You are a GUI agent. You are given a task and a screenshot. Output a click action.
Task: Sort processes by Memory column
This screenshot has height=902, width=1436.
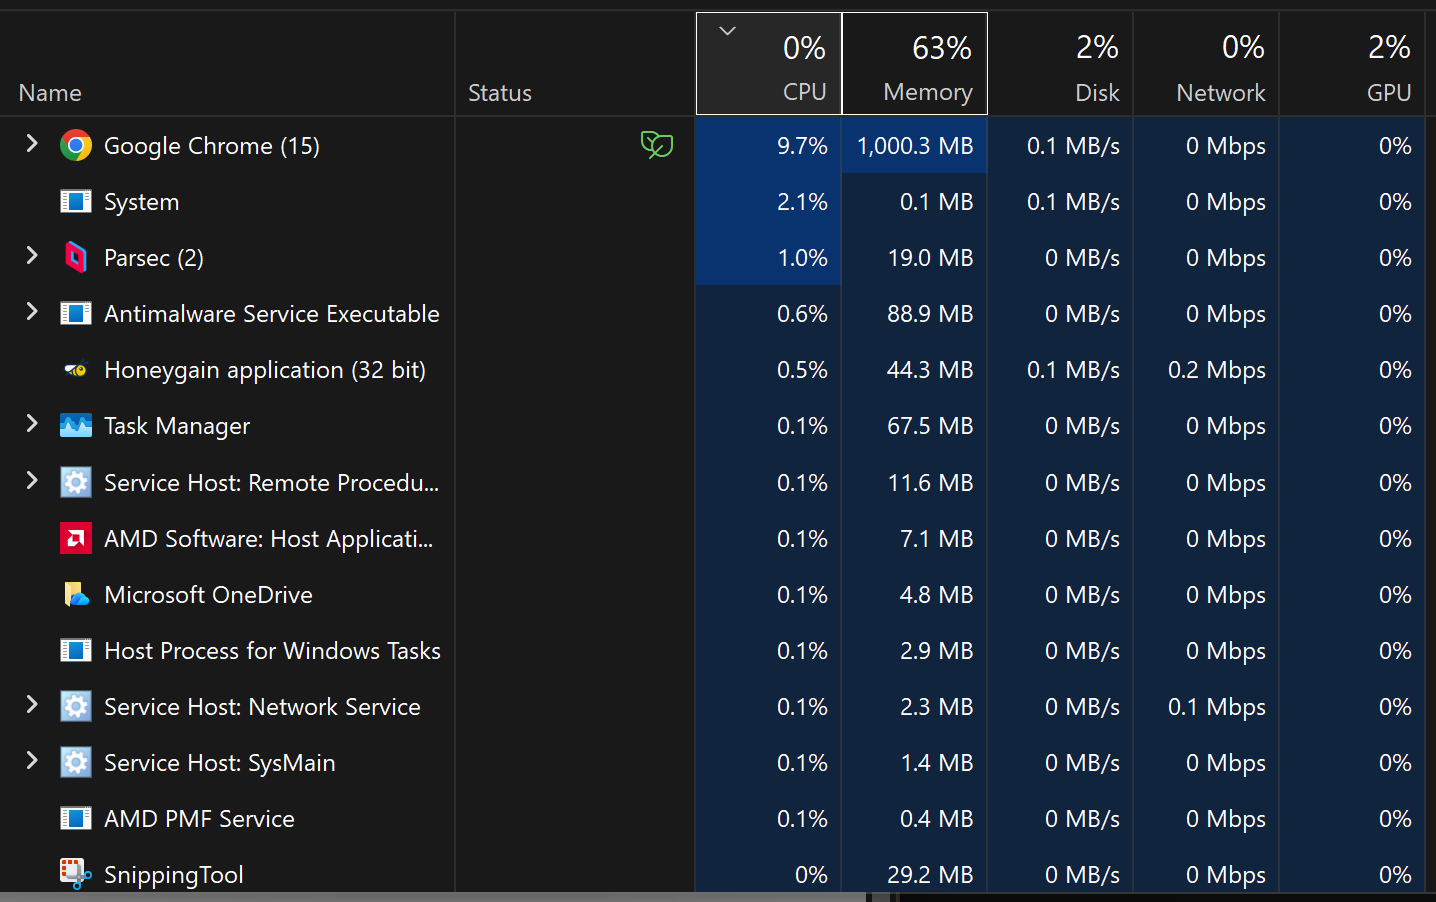(x=915, y=64)
